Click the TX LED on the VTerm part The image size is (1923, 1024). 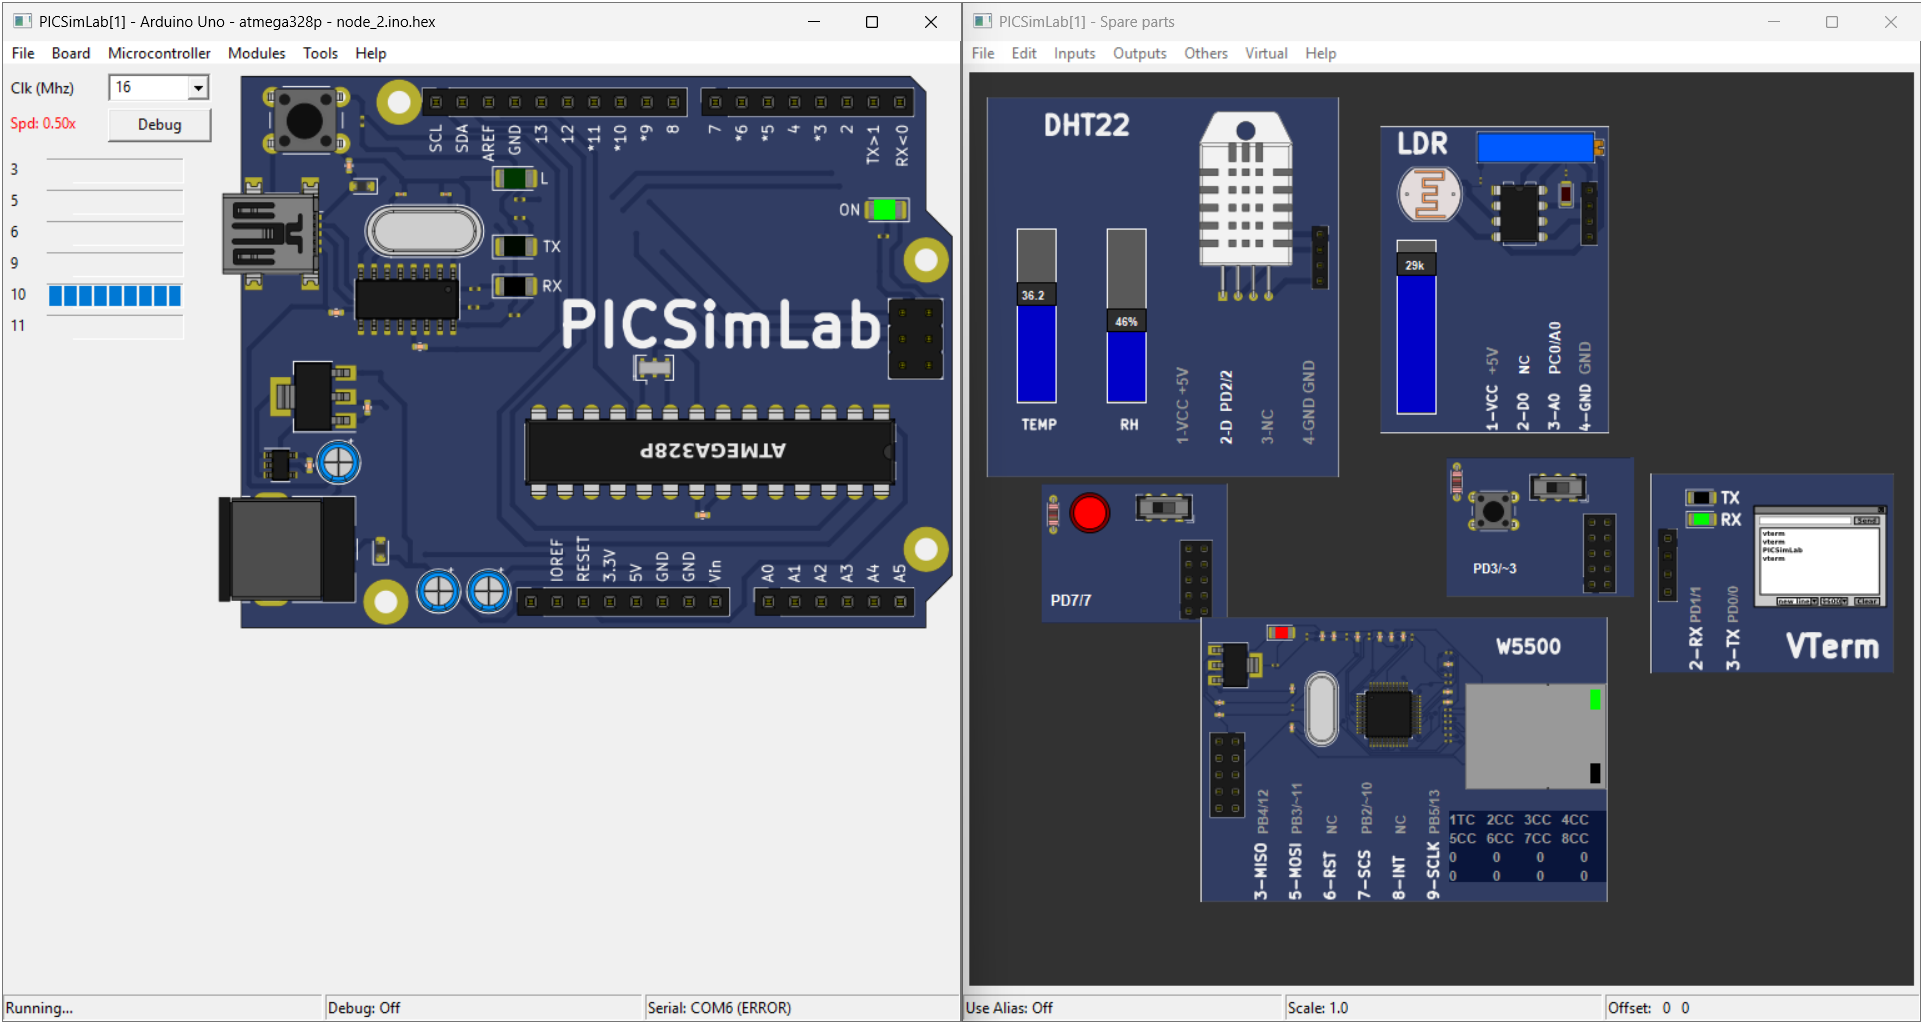[x=1701, y=498]
